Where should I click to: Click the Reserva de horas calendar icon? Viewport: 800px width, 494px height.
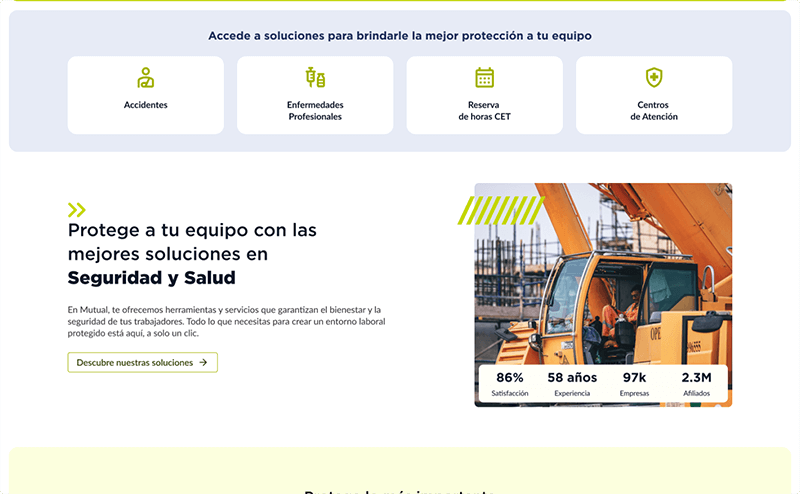(484, 78)
